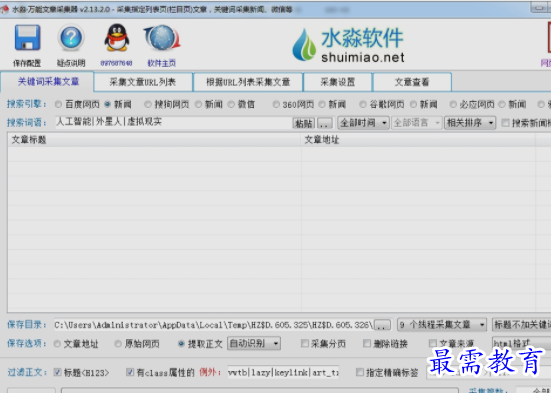The height and width of the screenshot is (393, 551).
Task: Select the 新闻 radio right after 360网页
Action: pos(322,104)
